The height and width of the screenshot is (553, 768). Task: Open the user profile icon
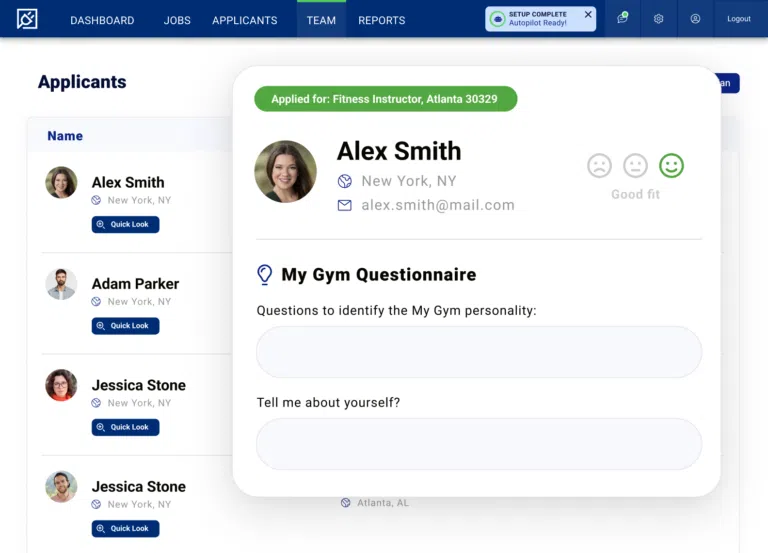coord(695,19)
